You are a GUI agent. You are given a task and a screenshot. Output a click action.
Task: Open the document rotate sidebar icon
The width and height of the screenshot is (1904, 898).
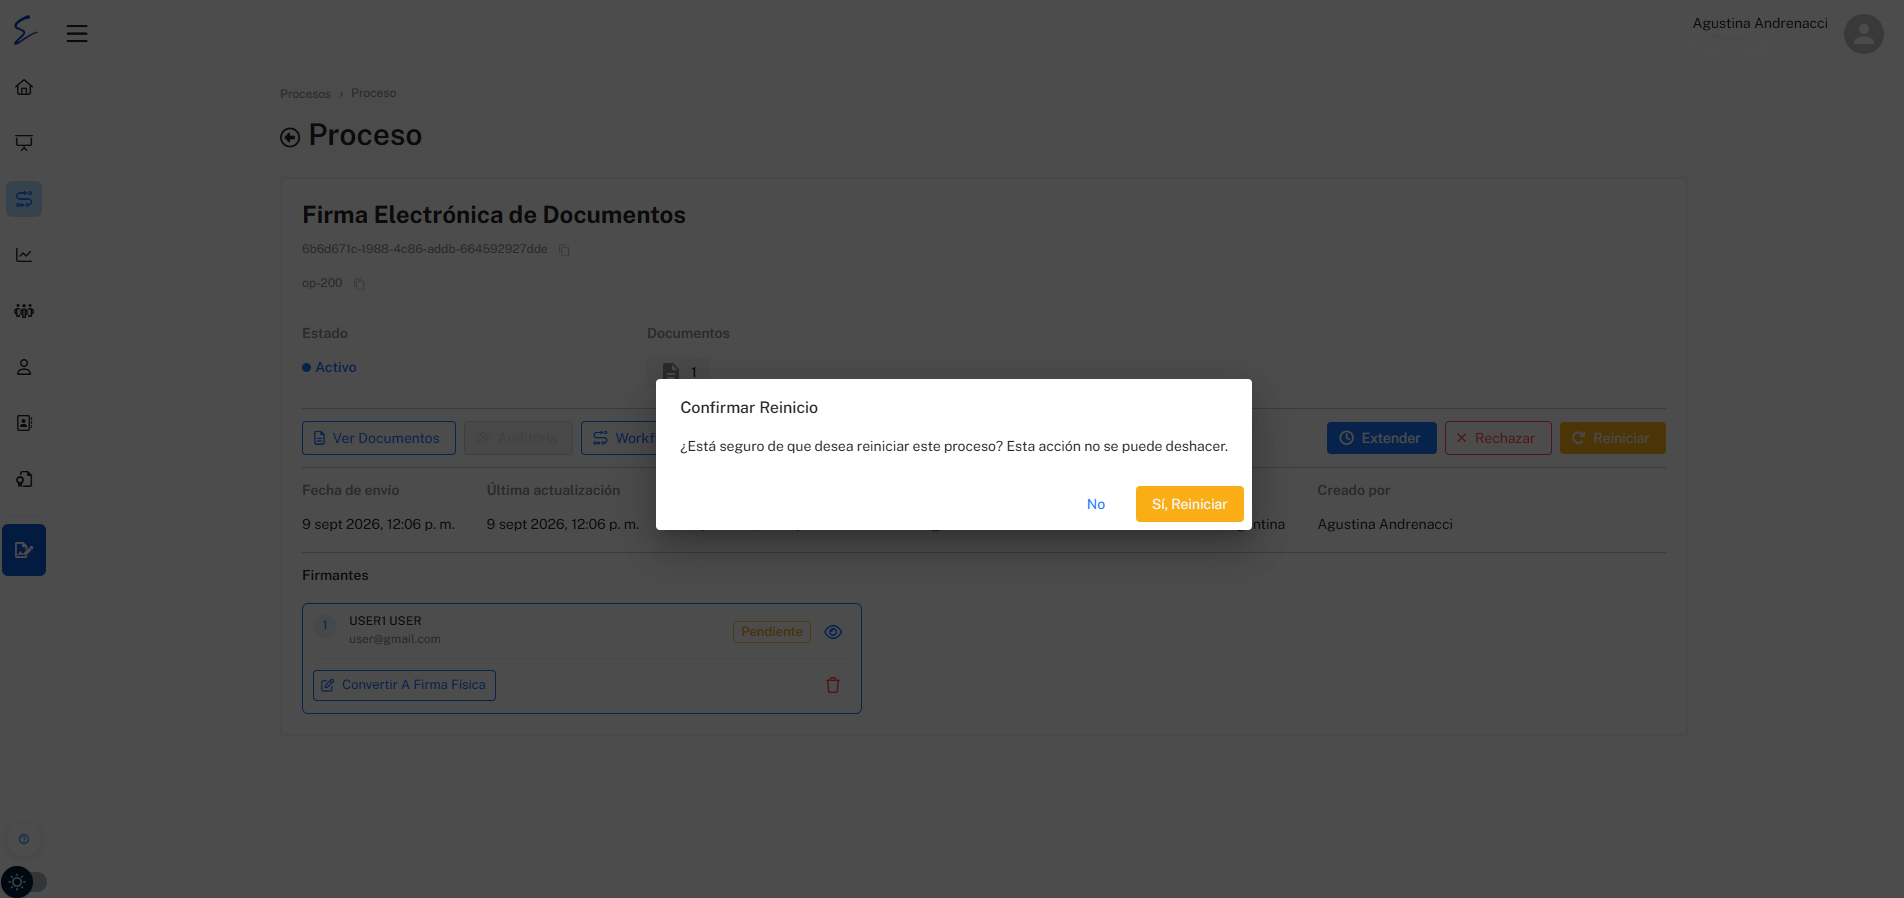[24, 479]
